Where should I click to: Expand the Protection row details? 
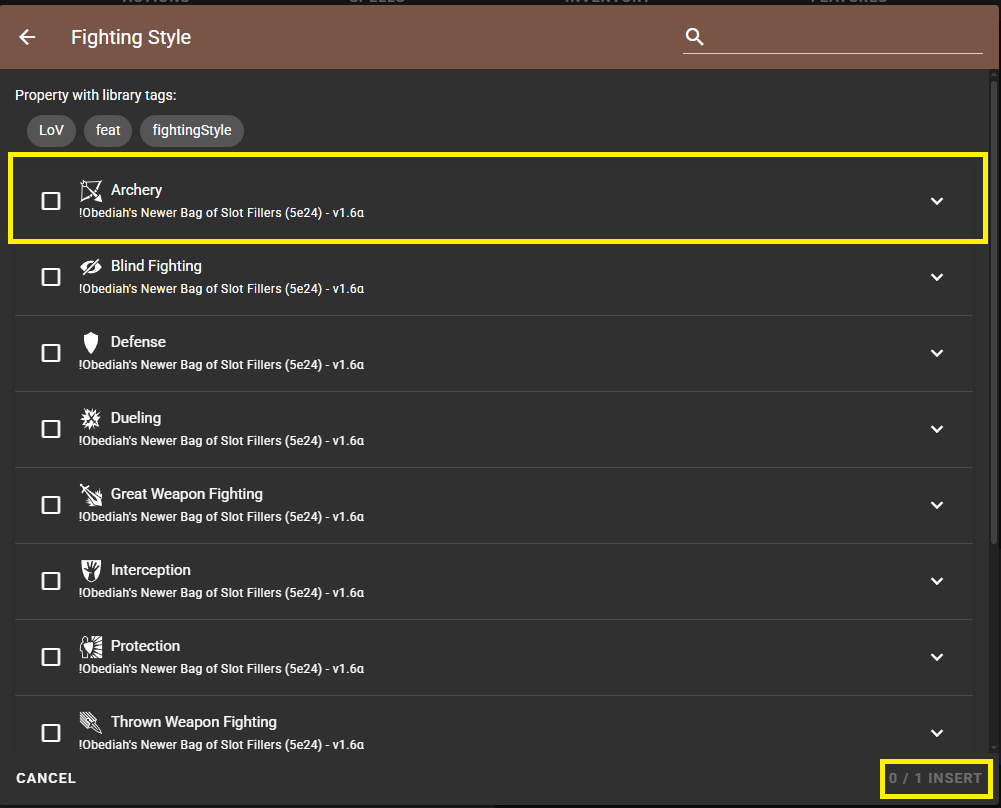(937, 657)
